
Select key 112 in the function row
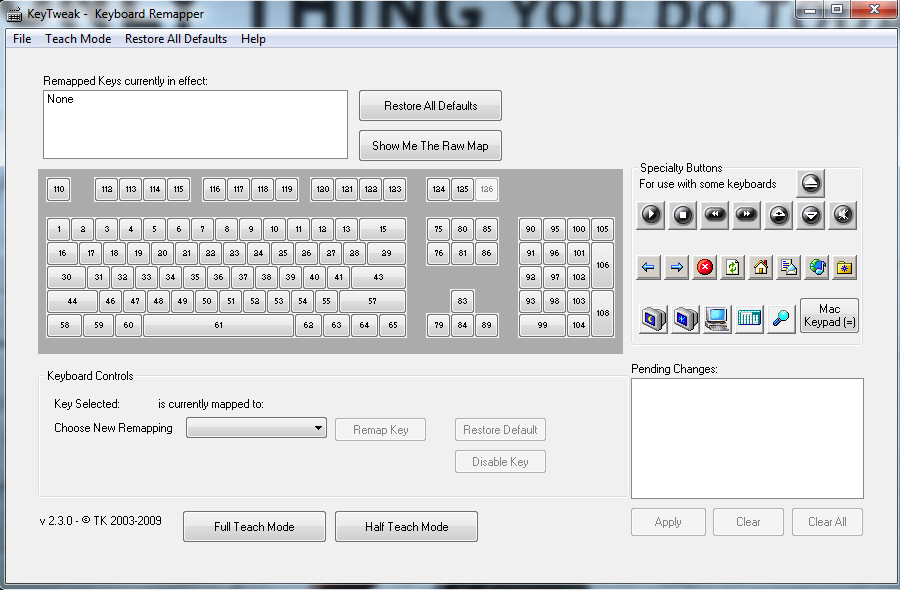click(x=107, y=189)
